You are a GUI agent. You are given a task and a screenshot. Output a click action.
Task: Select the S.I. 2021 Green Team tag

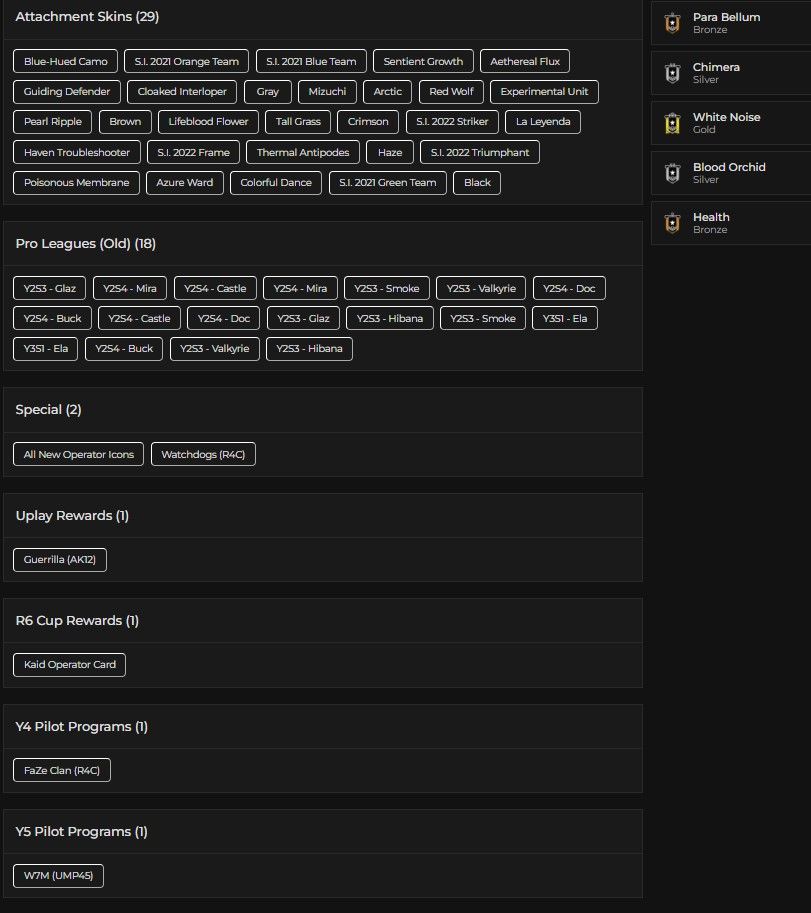[x=388, y=183]
